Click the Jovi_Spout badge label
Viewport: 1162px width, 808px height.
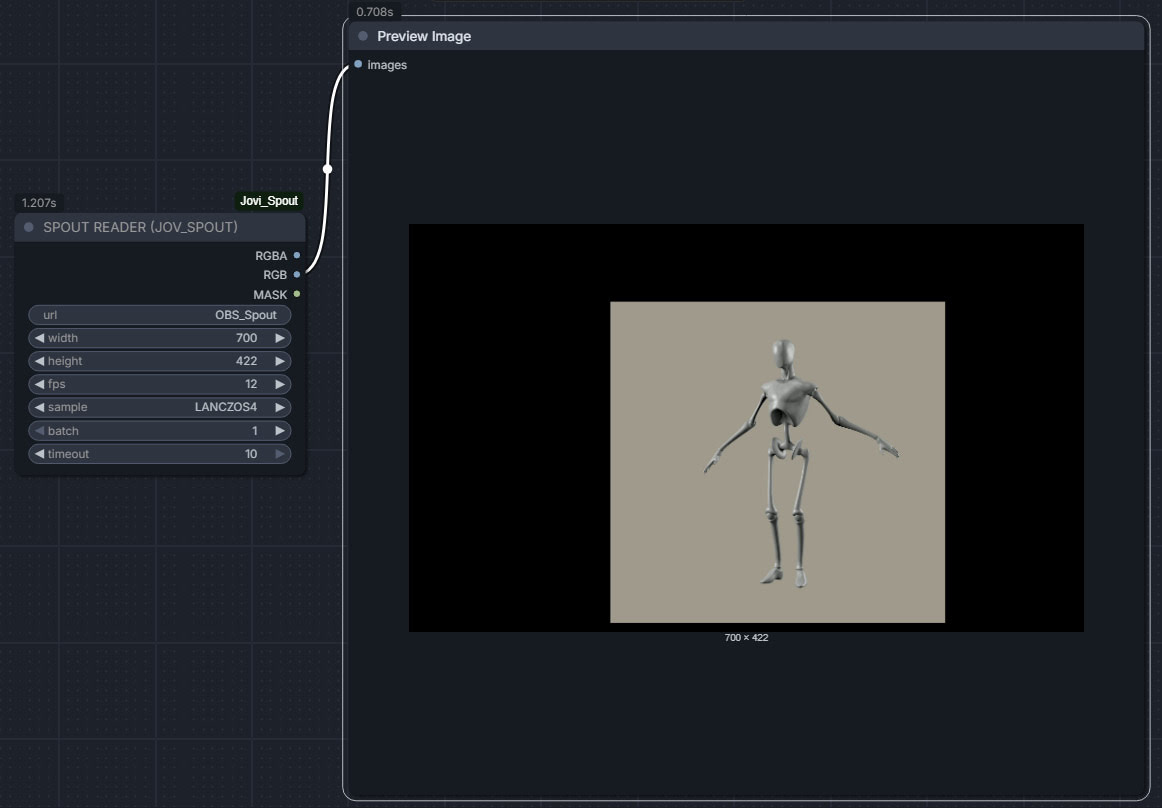click(x=268, y=201)
